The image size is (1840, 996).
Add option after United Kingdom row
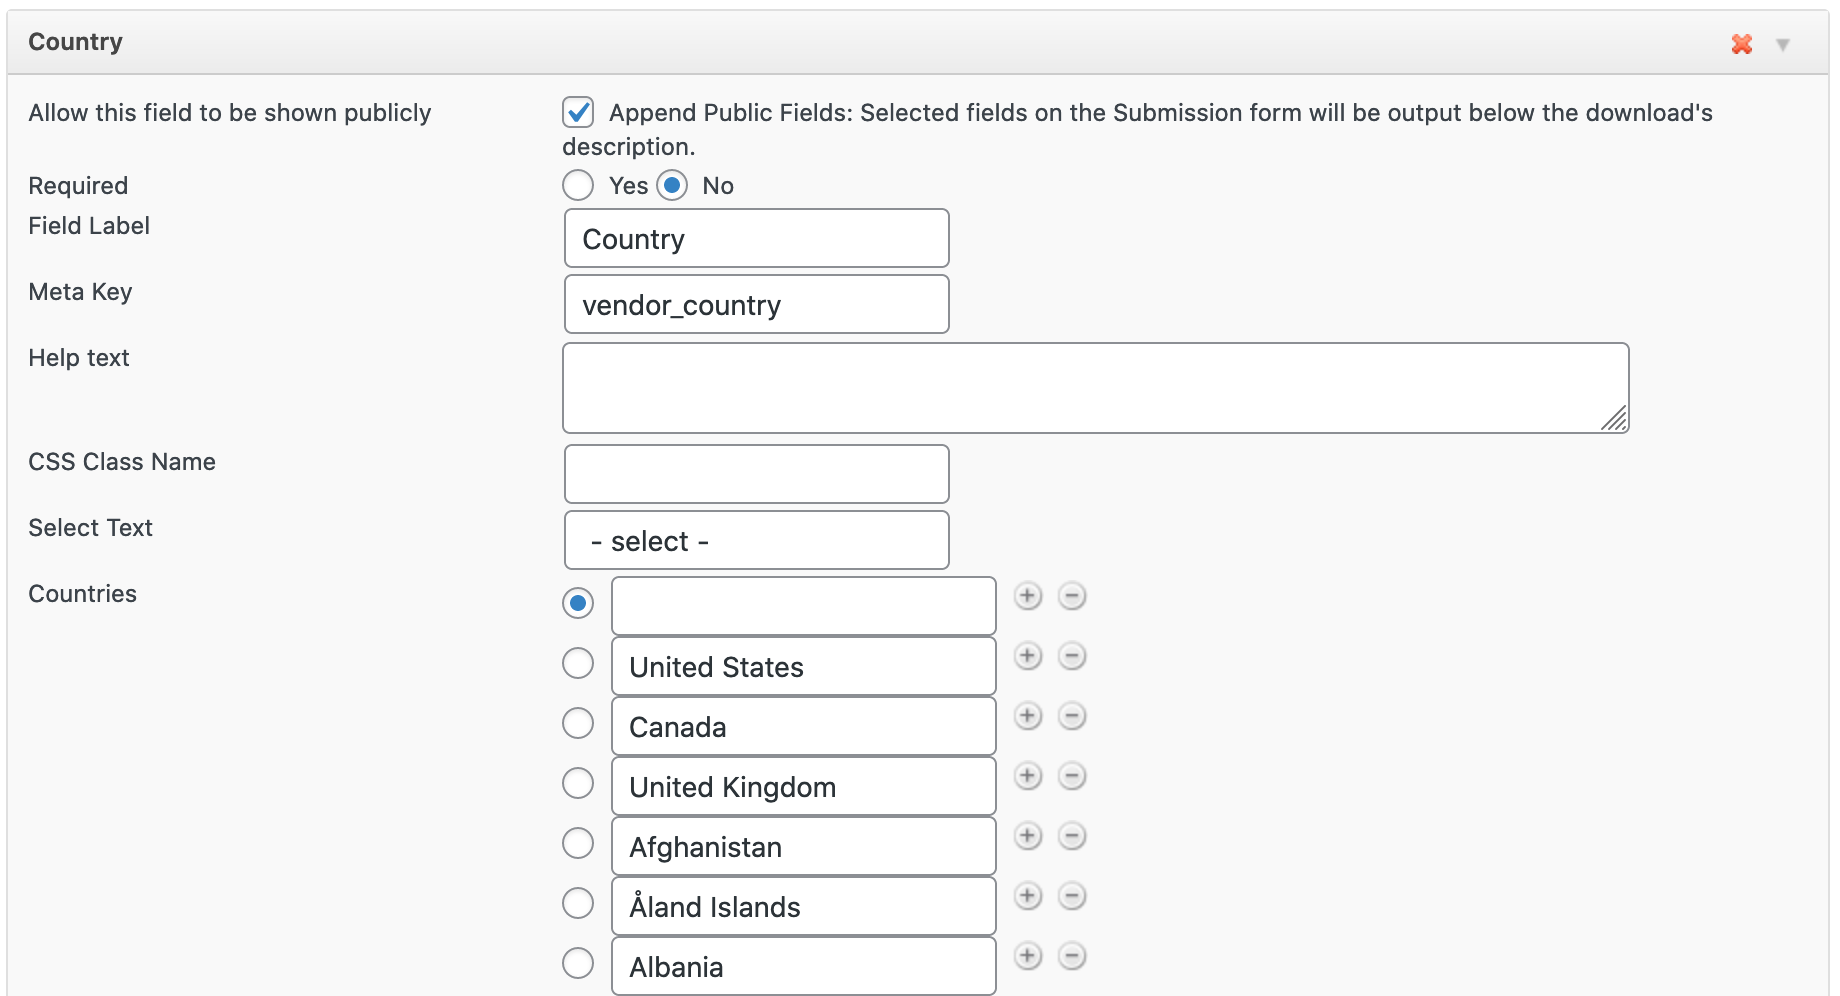(1027, 776)
